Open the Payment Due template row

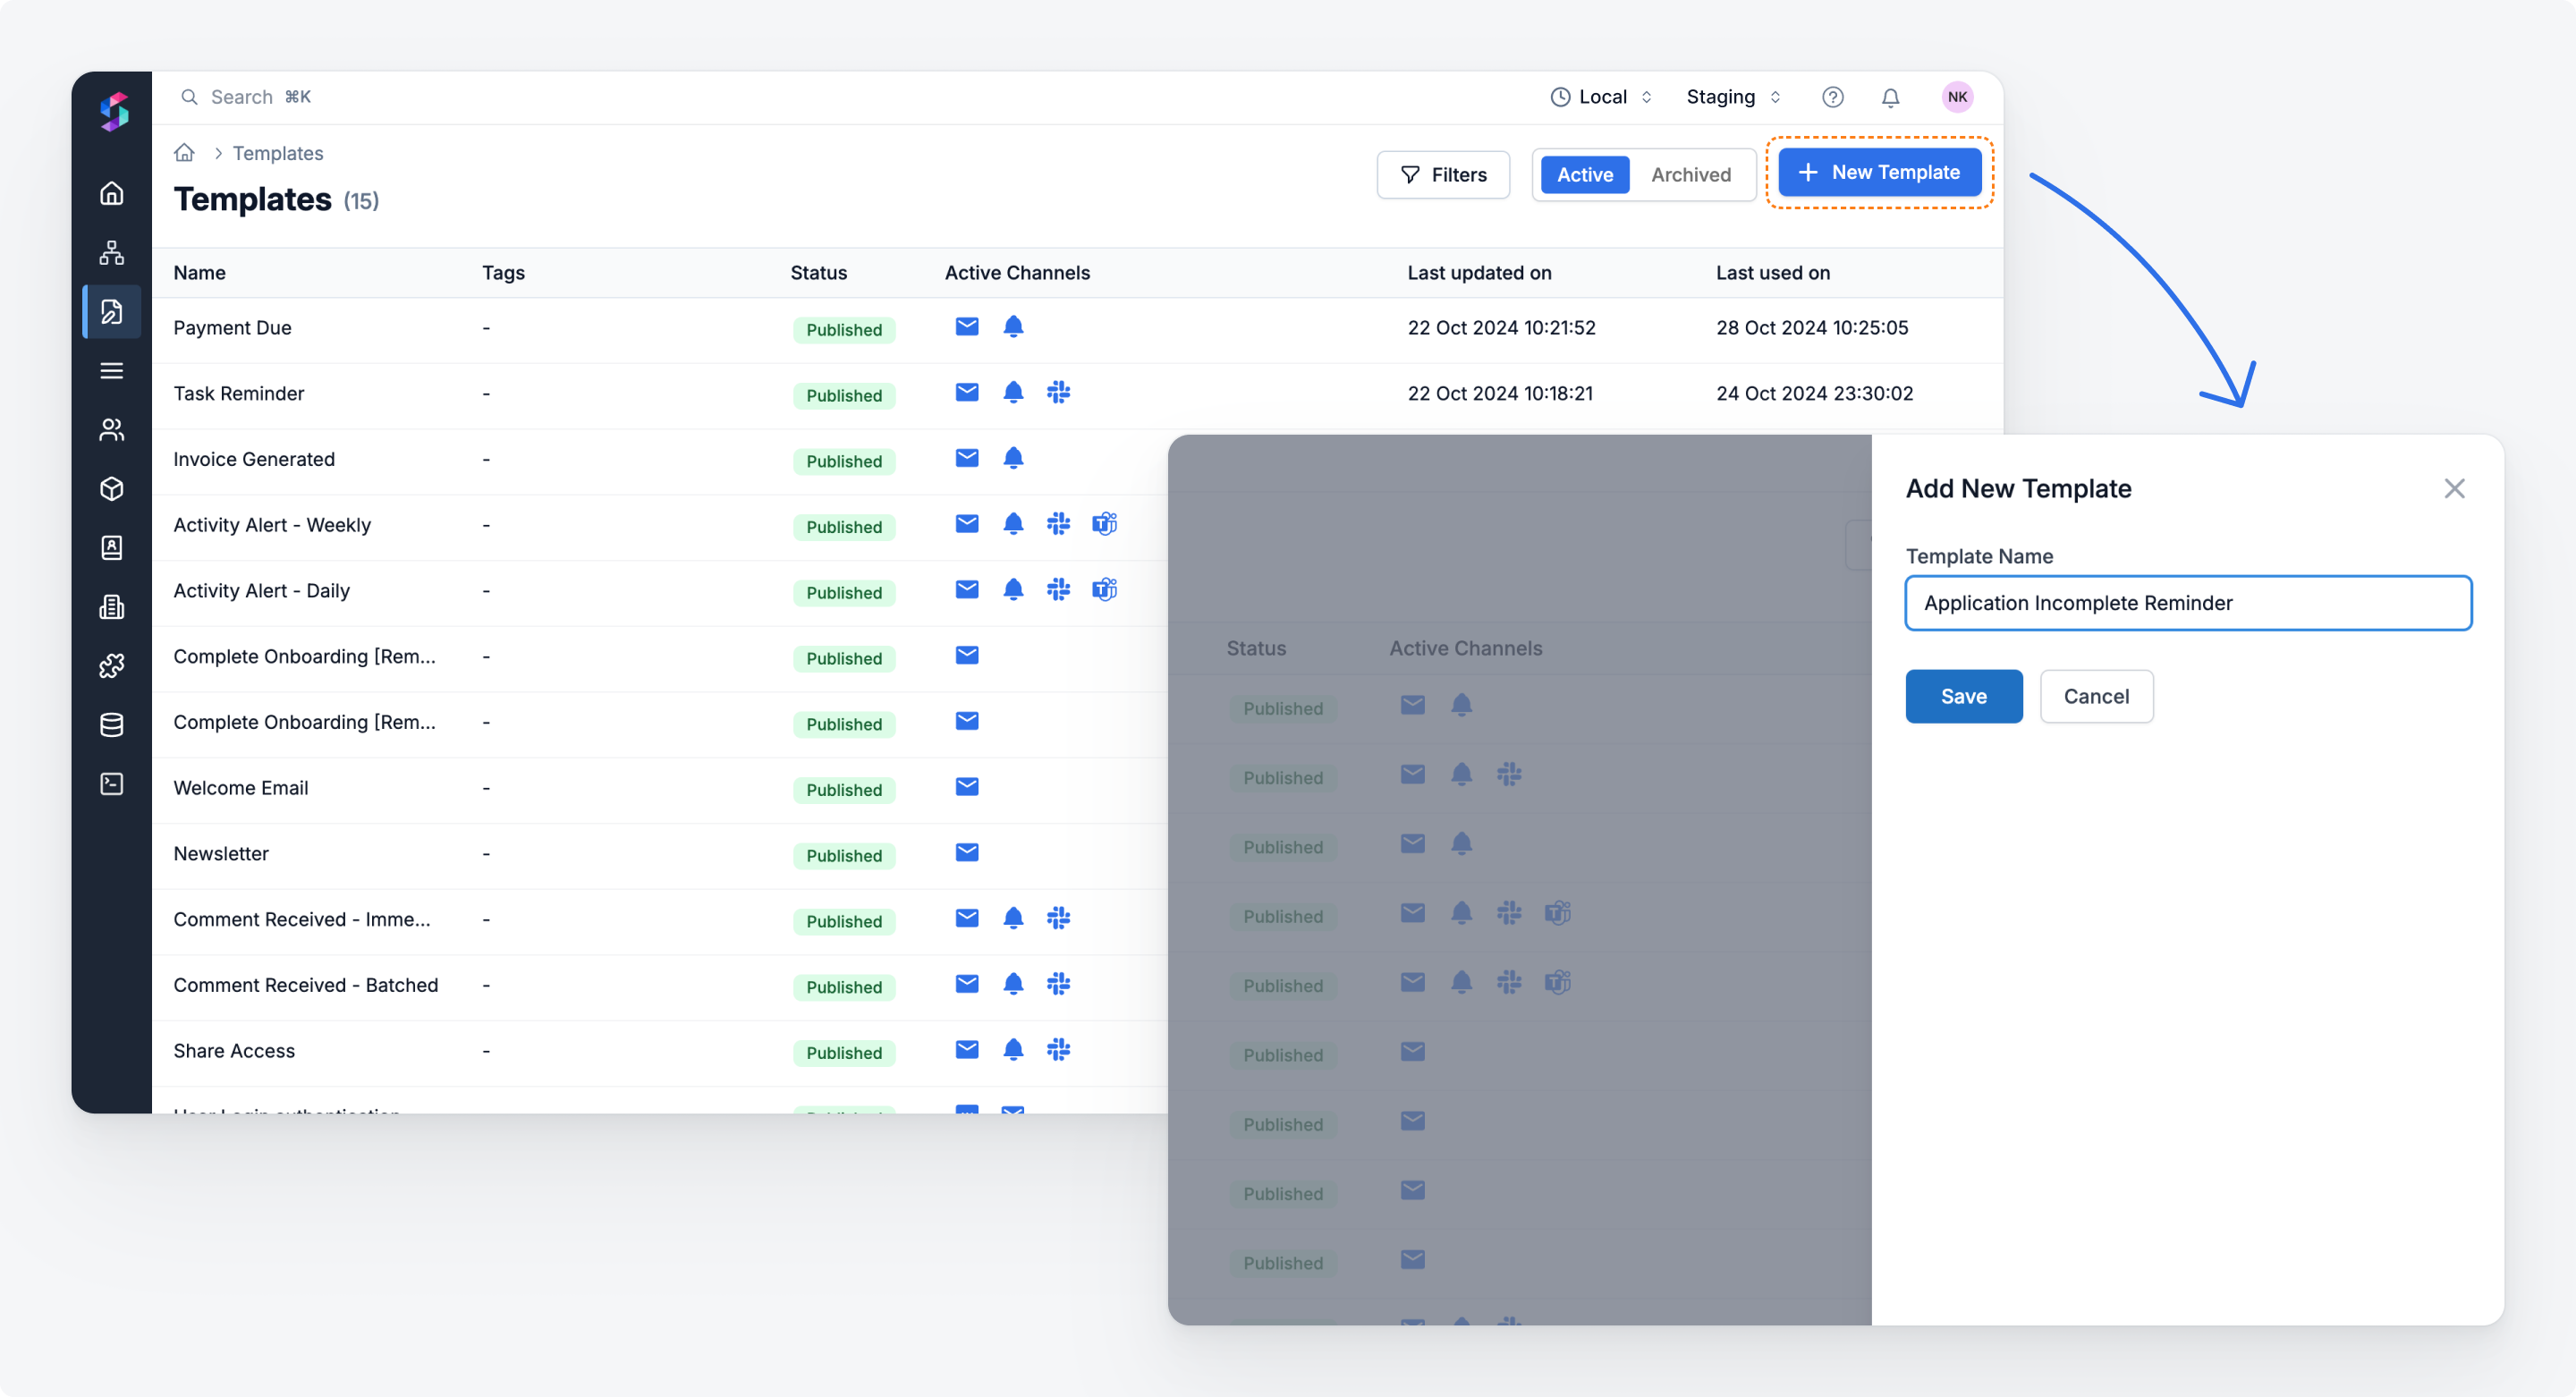232,328
